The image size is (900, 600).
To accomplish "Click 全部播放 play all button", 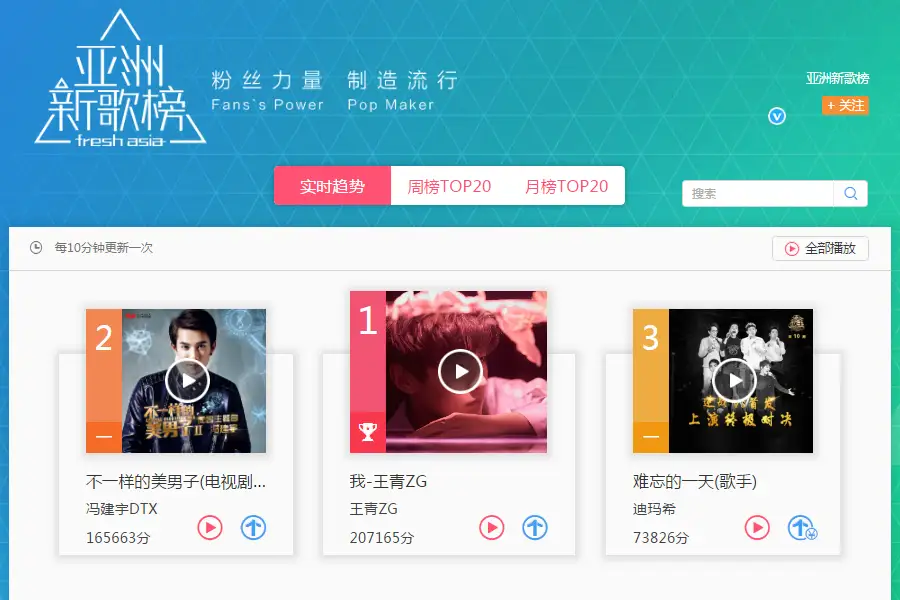I will tap(820, 249).
